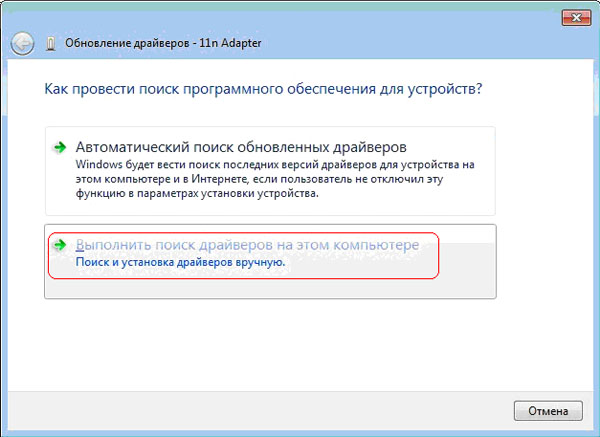Click the Back arrow button

click(21, 44)
